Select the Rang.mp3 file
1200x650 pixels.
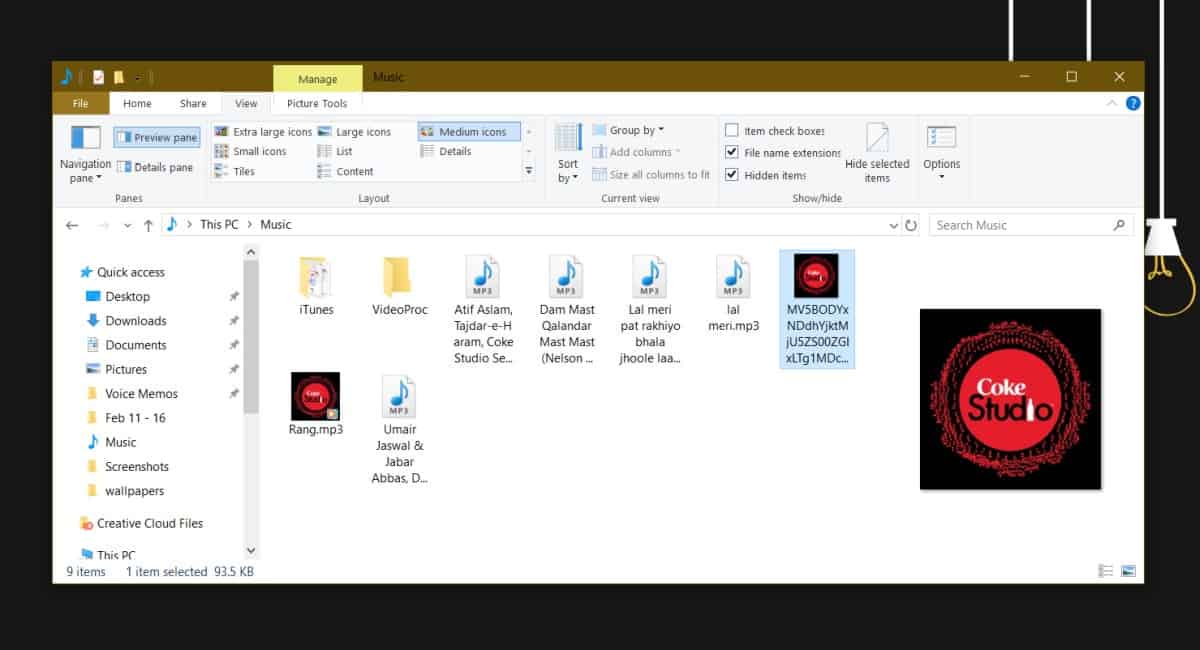[x=316, y=404]
